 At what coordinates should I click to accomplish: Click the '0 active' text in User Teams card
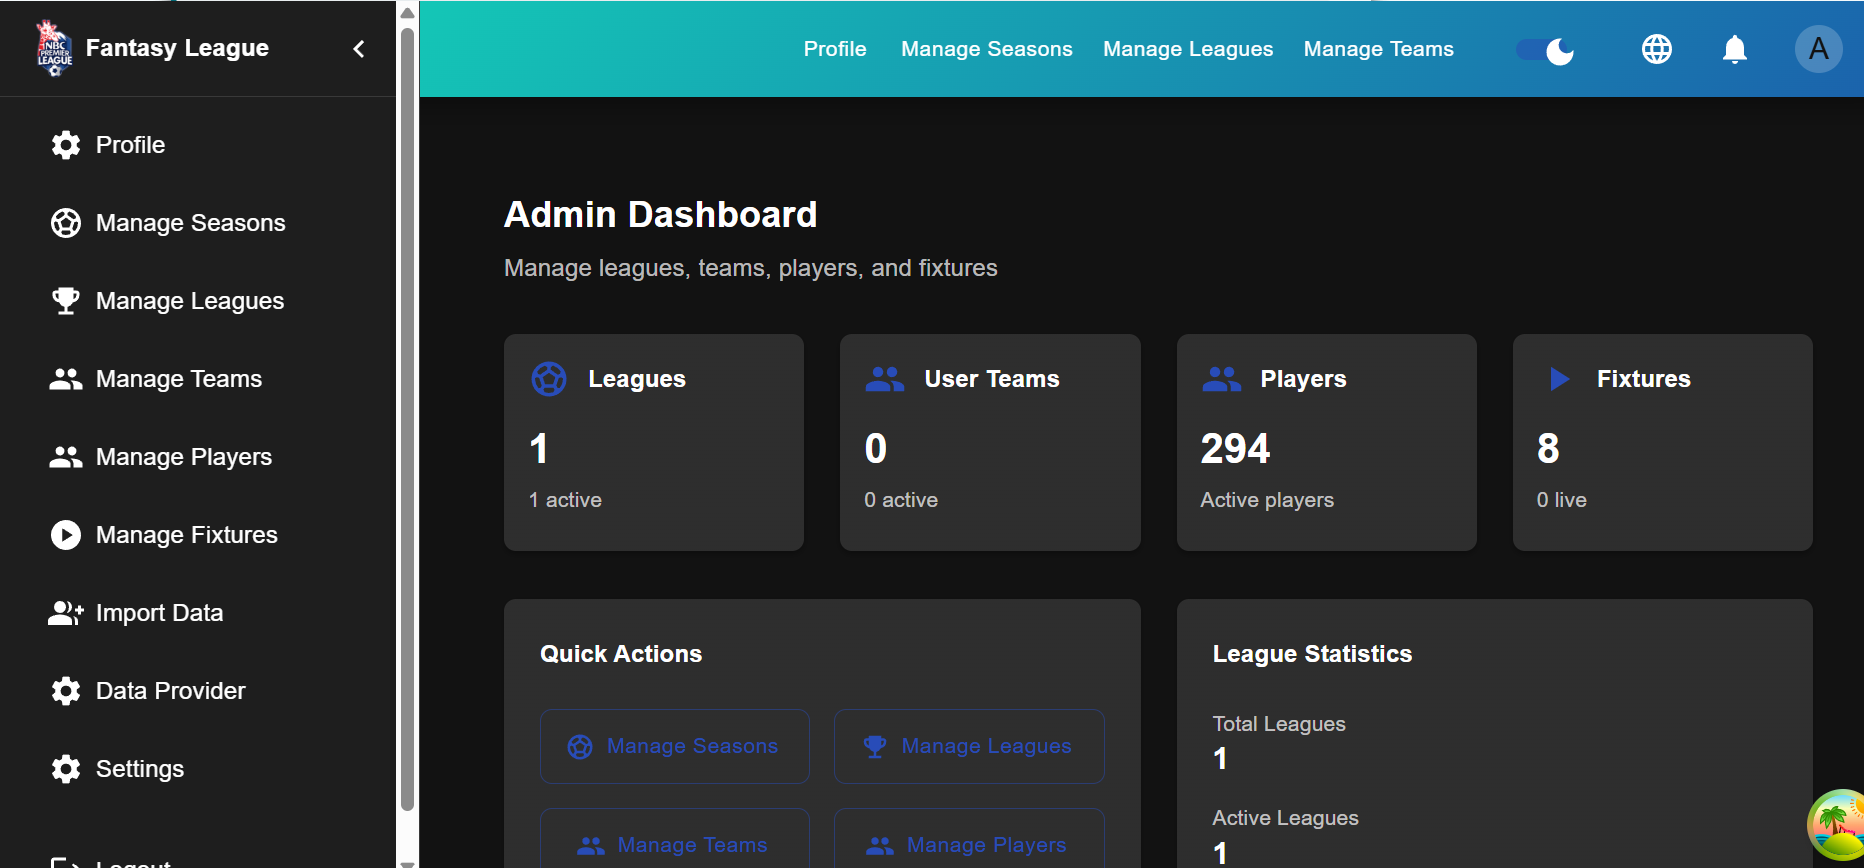tap(901, 500)
